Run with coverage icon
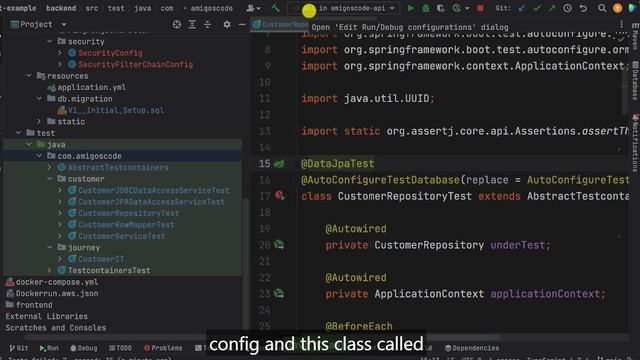Image resolution: width=640 pixels, height=360 pixels. click(441, 8)
